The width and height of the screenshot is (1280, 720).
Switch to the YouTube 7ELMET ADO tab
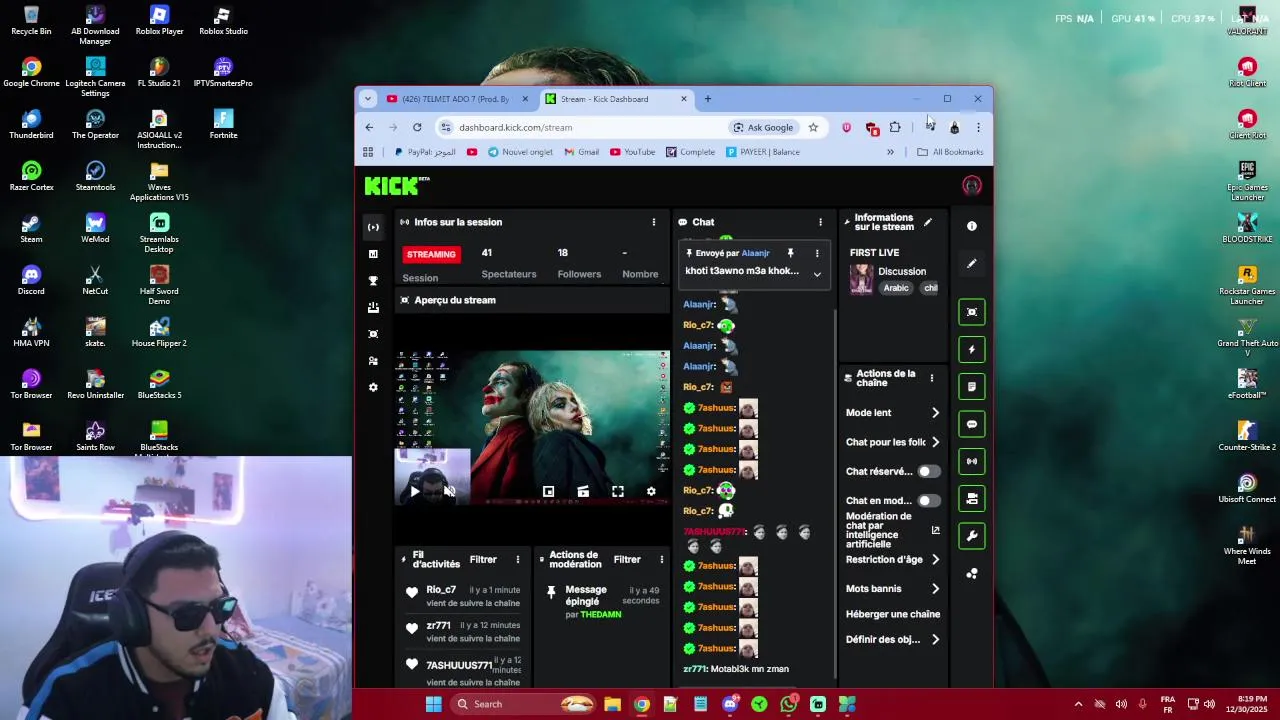[x=456, y=99]
